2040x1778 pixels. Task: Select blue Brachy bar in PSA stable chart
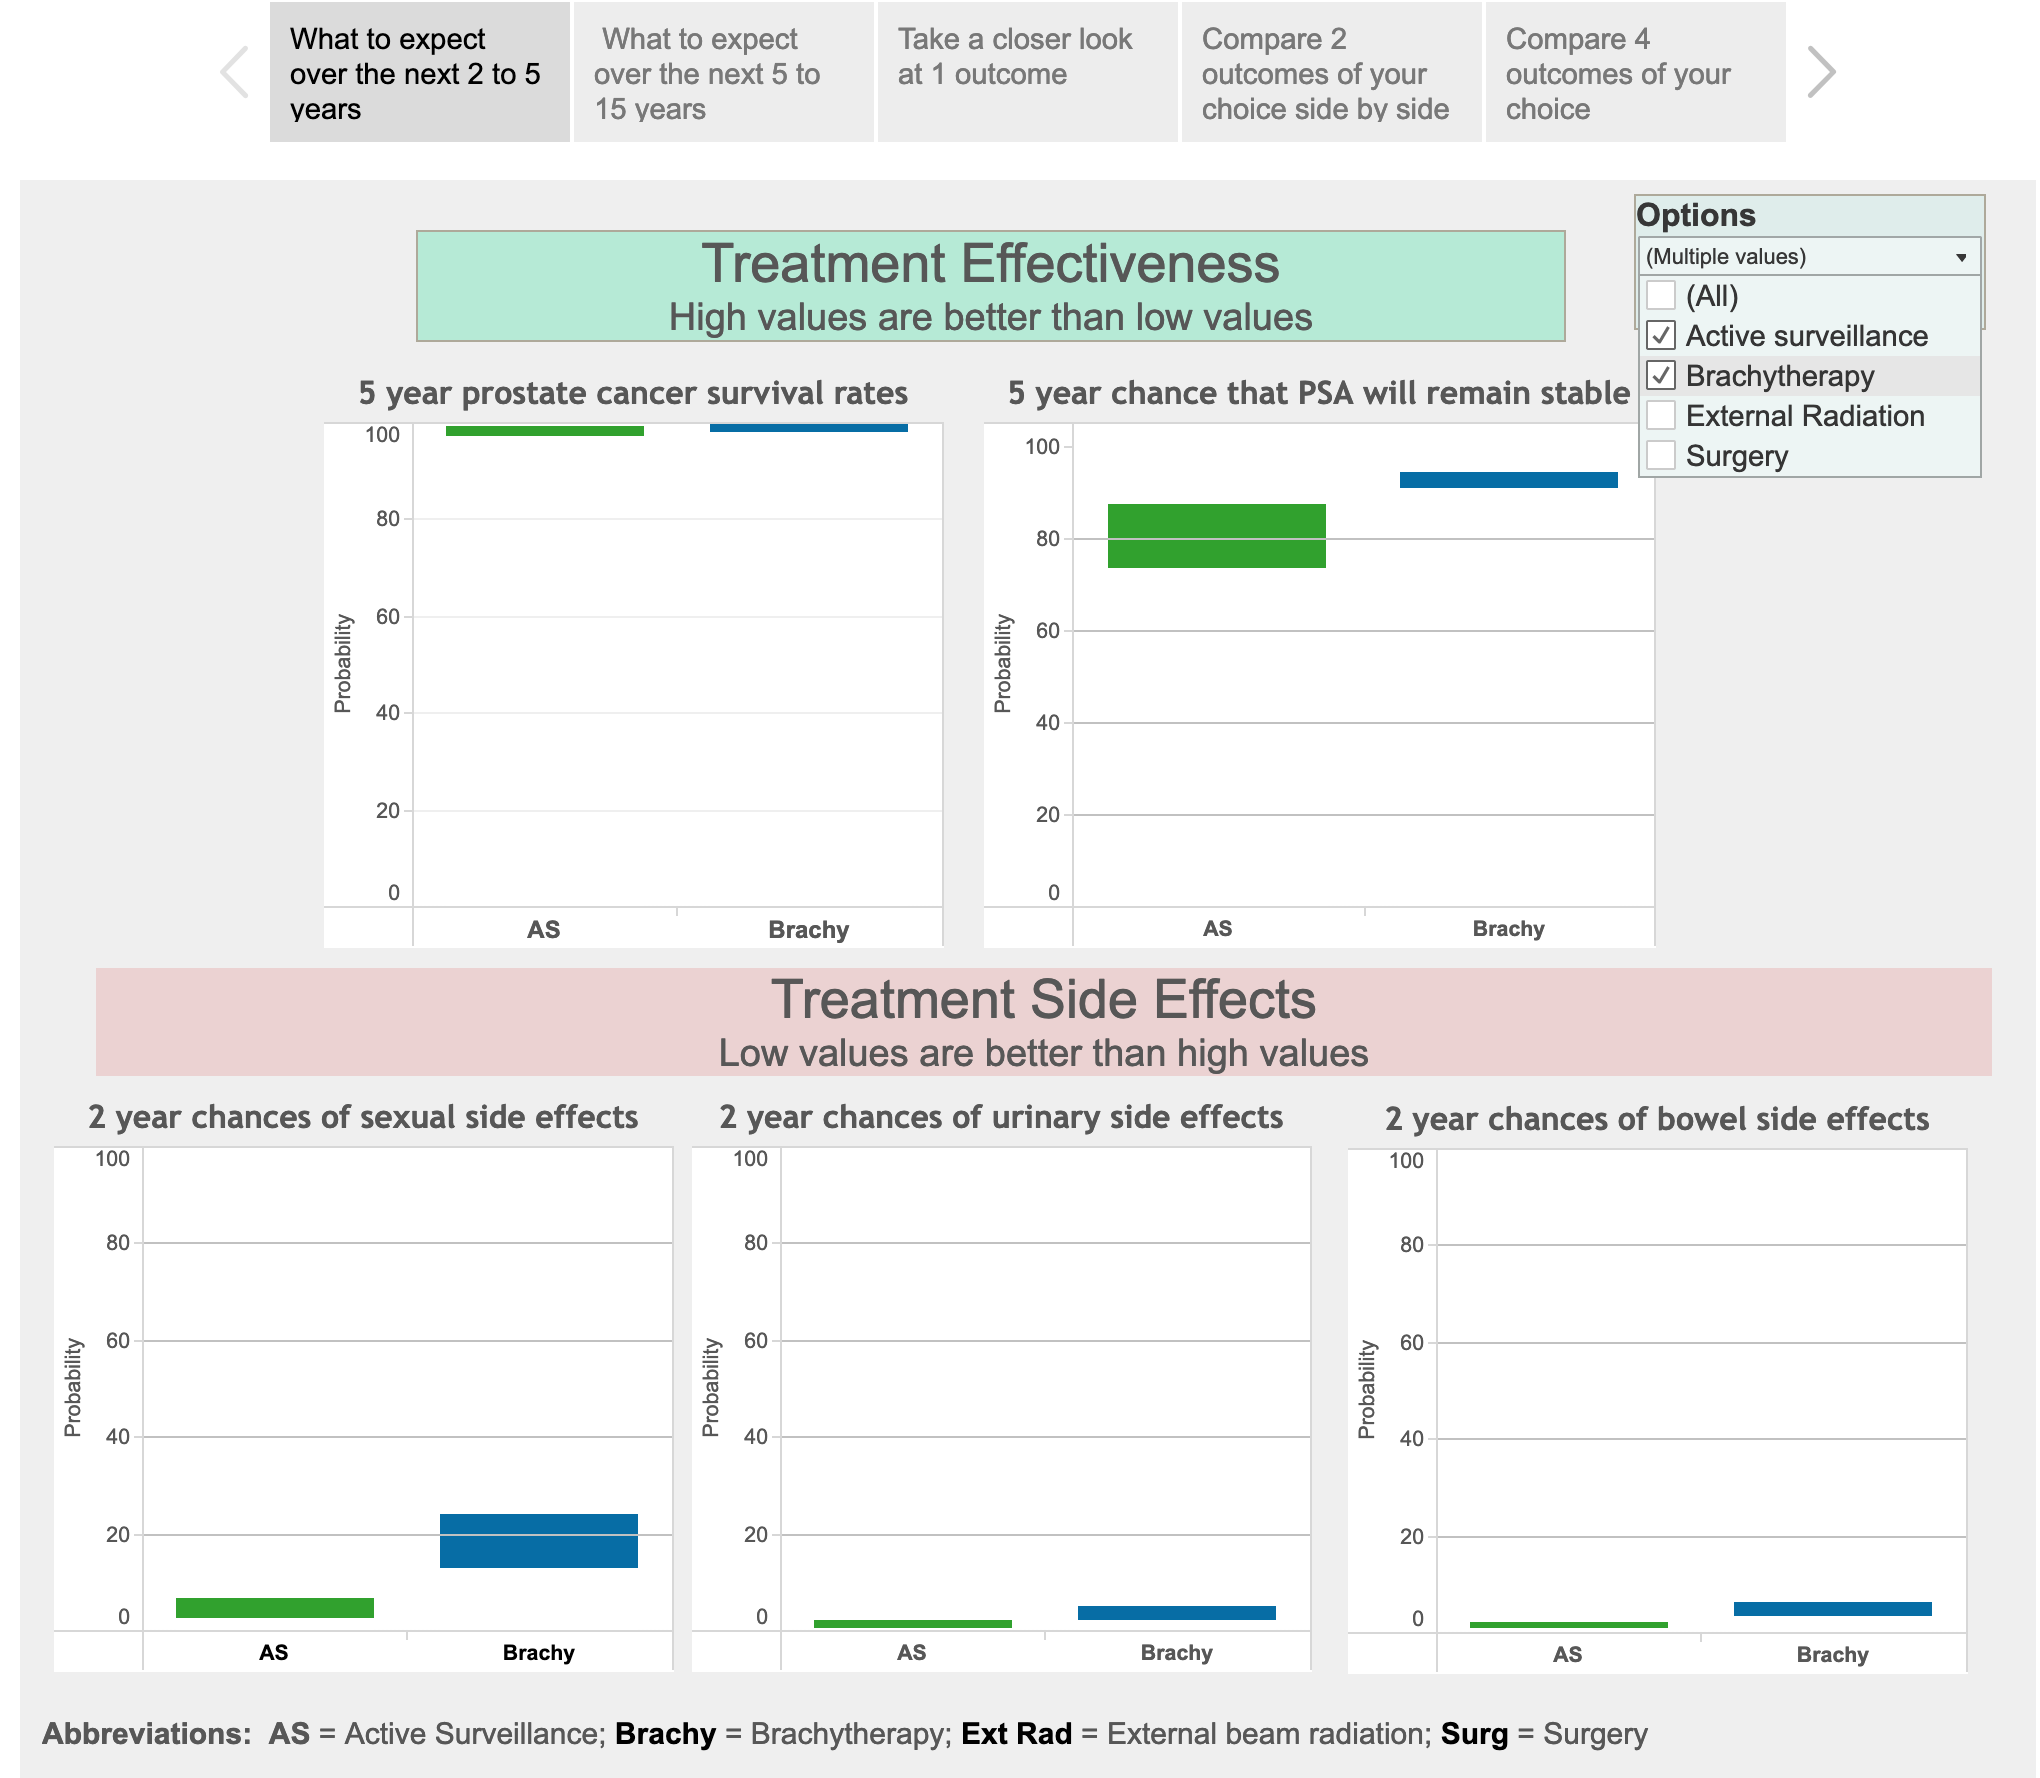[1508, 480]
